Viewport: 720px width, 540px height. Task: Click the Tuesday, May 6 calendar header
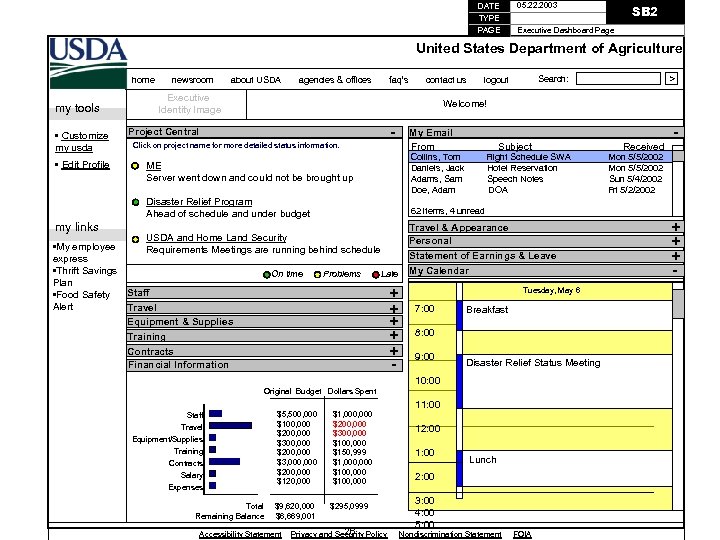pyautogui.click(x=551, y=290)
